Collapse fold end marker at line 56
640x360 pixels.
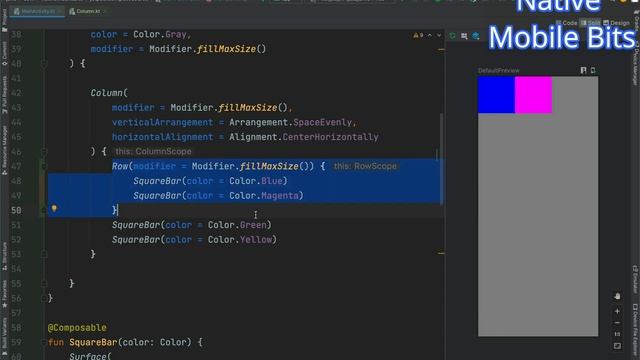pyautogui.click(x=44, y=298)
